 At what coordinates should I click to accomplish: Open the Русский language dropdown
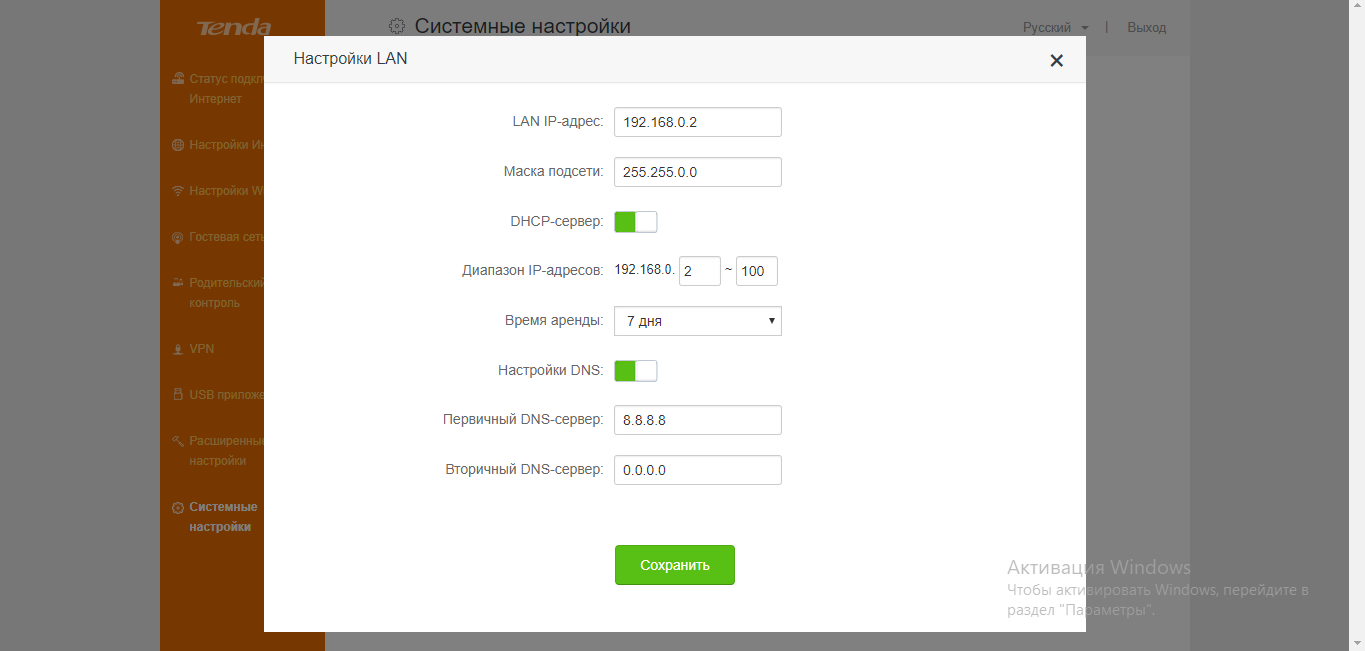tap(1055, 28)
